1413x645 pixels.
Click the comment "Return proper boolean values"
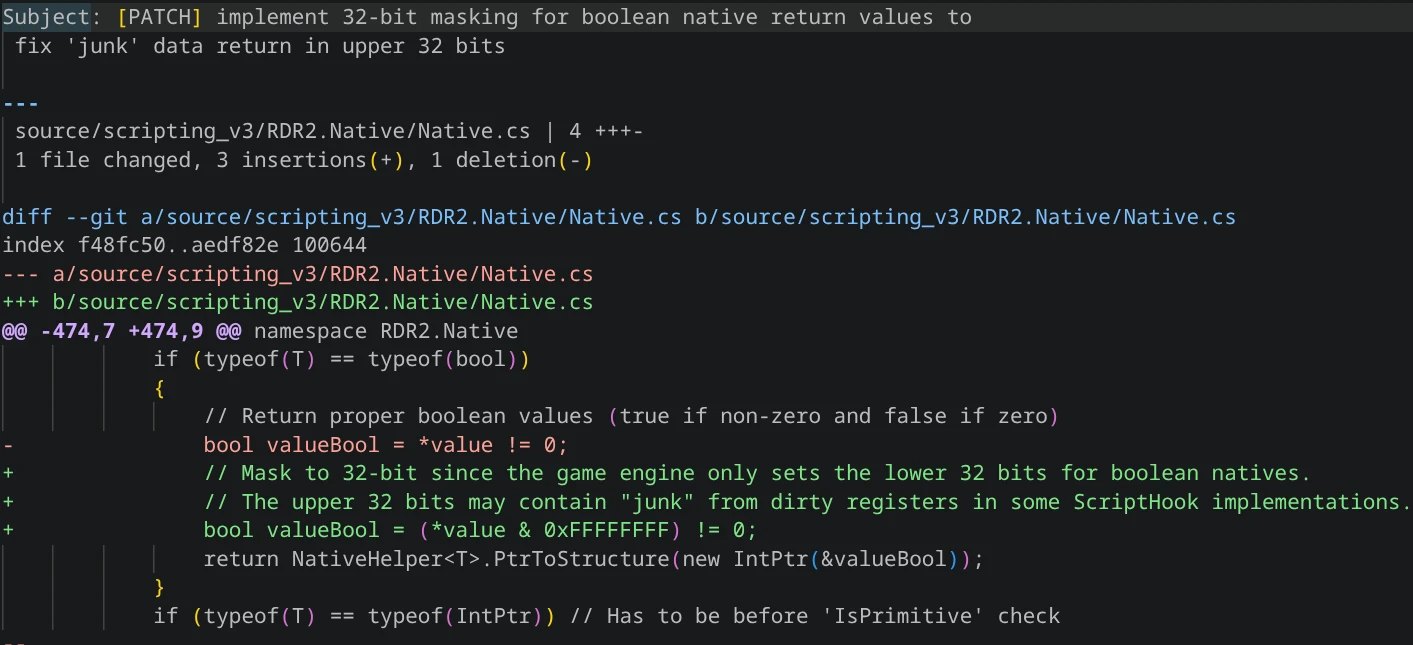coord(630,416)
